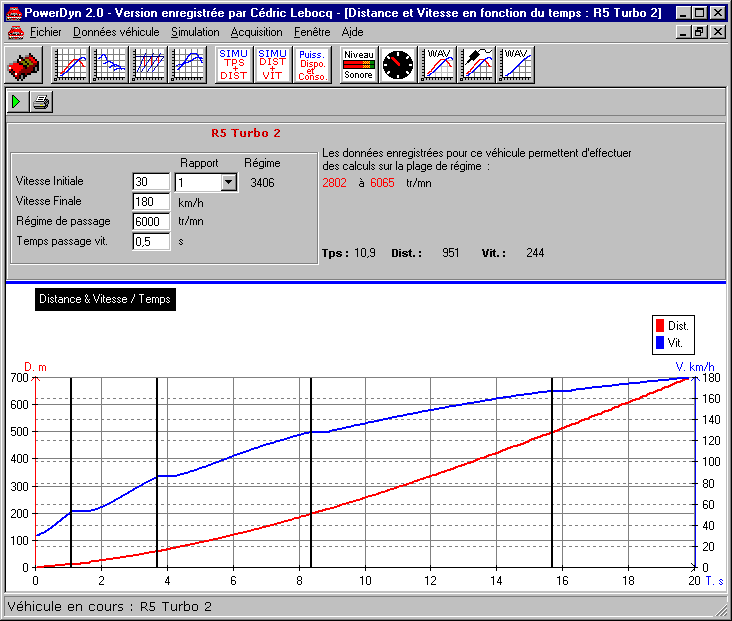Screen dimensions: 732x621
Task: Click the microphone WAV acquisition icon
Action: 477,66
